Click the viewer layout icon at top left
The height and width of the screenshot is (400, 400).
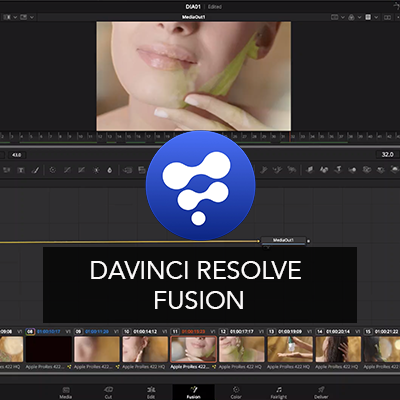point(7,17)
